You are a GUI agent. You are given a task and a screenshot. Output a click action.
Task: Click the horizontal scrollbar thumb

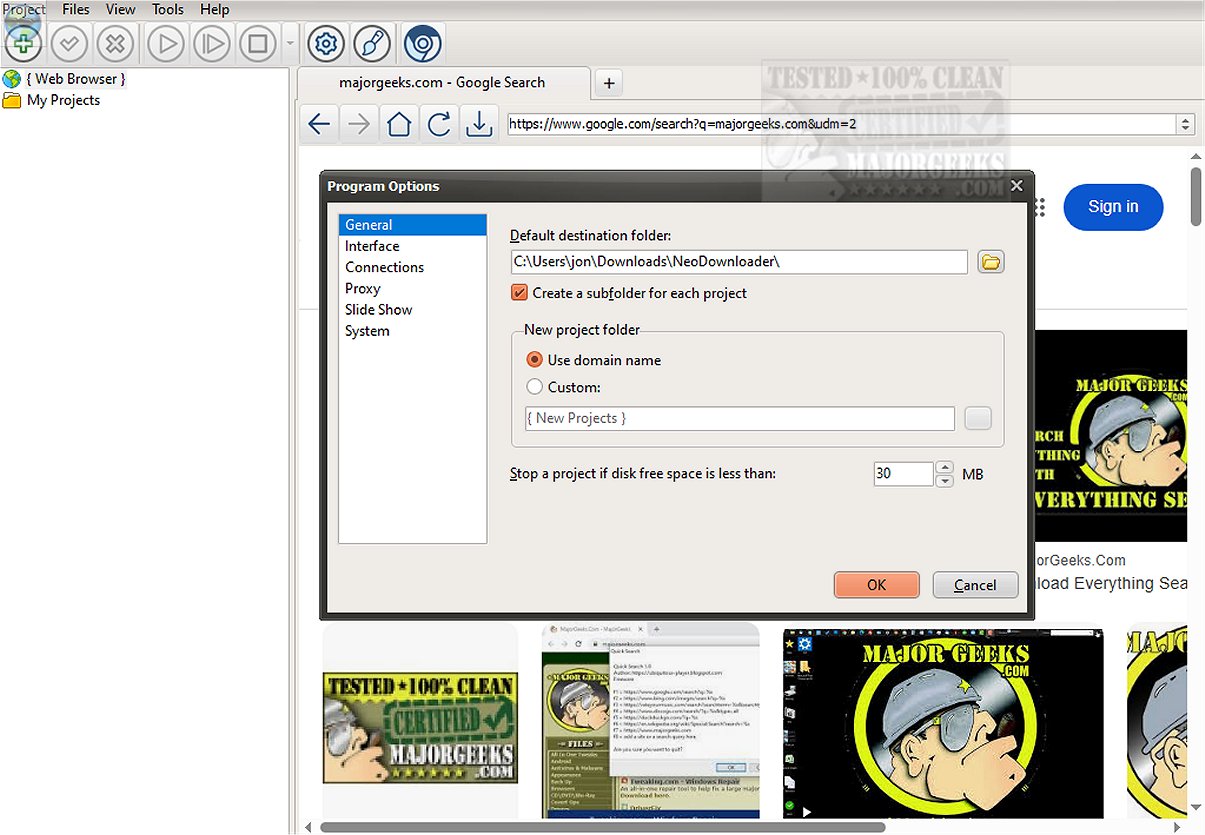(x=602, y=827)
